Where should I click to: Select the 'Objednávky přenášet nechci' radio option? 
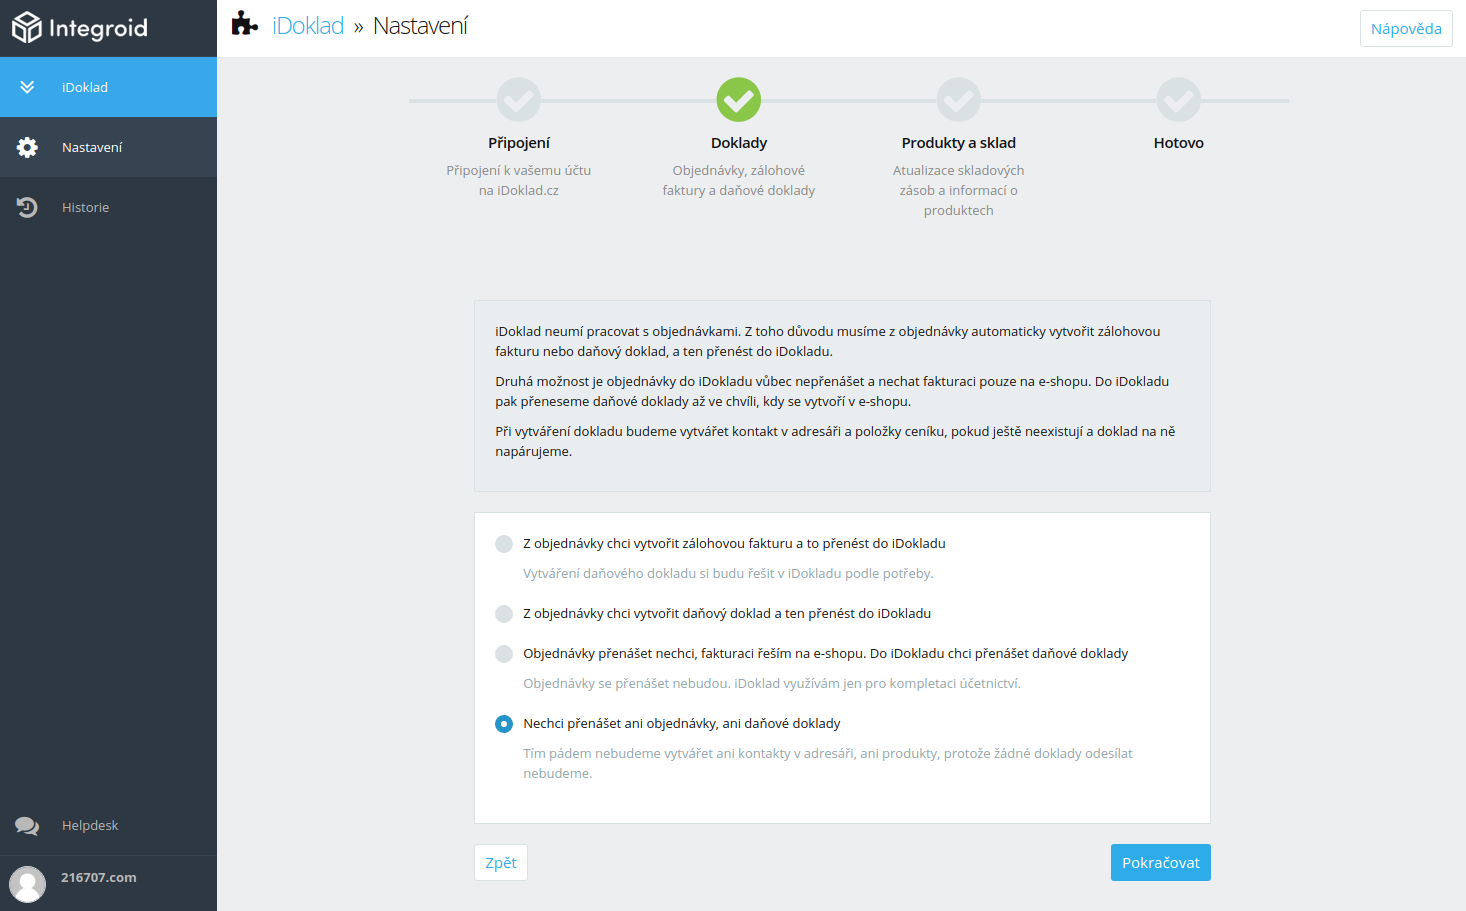504,654
